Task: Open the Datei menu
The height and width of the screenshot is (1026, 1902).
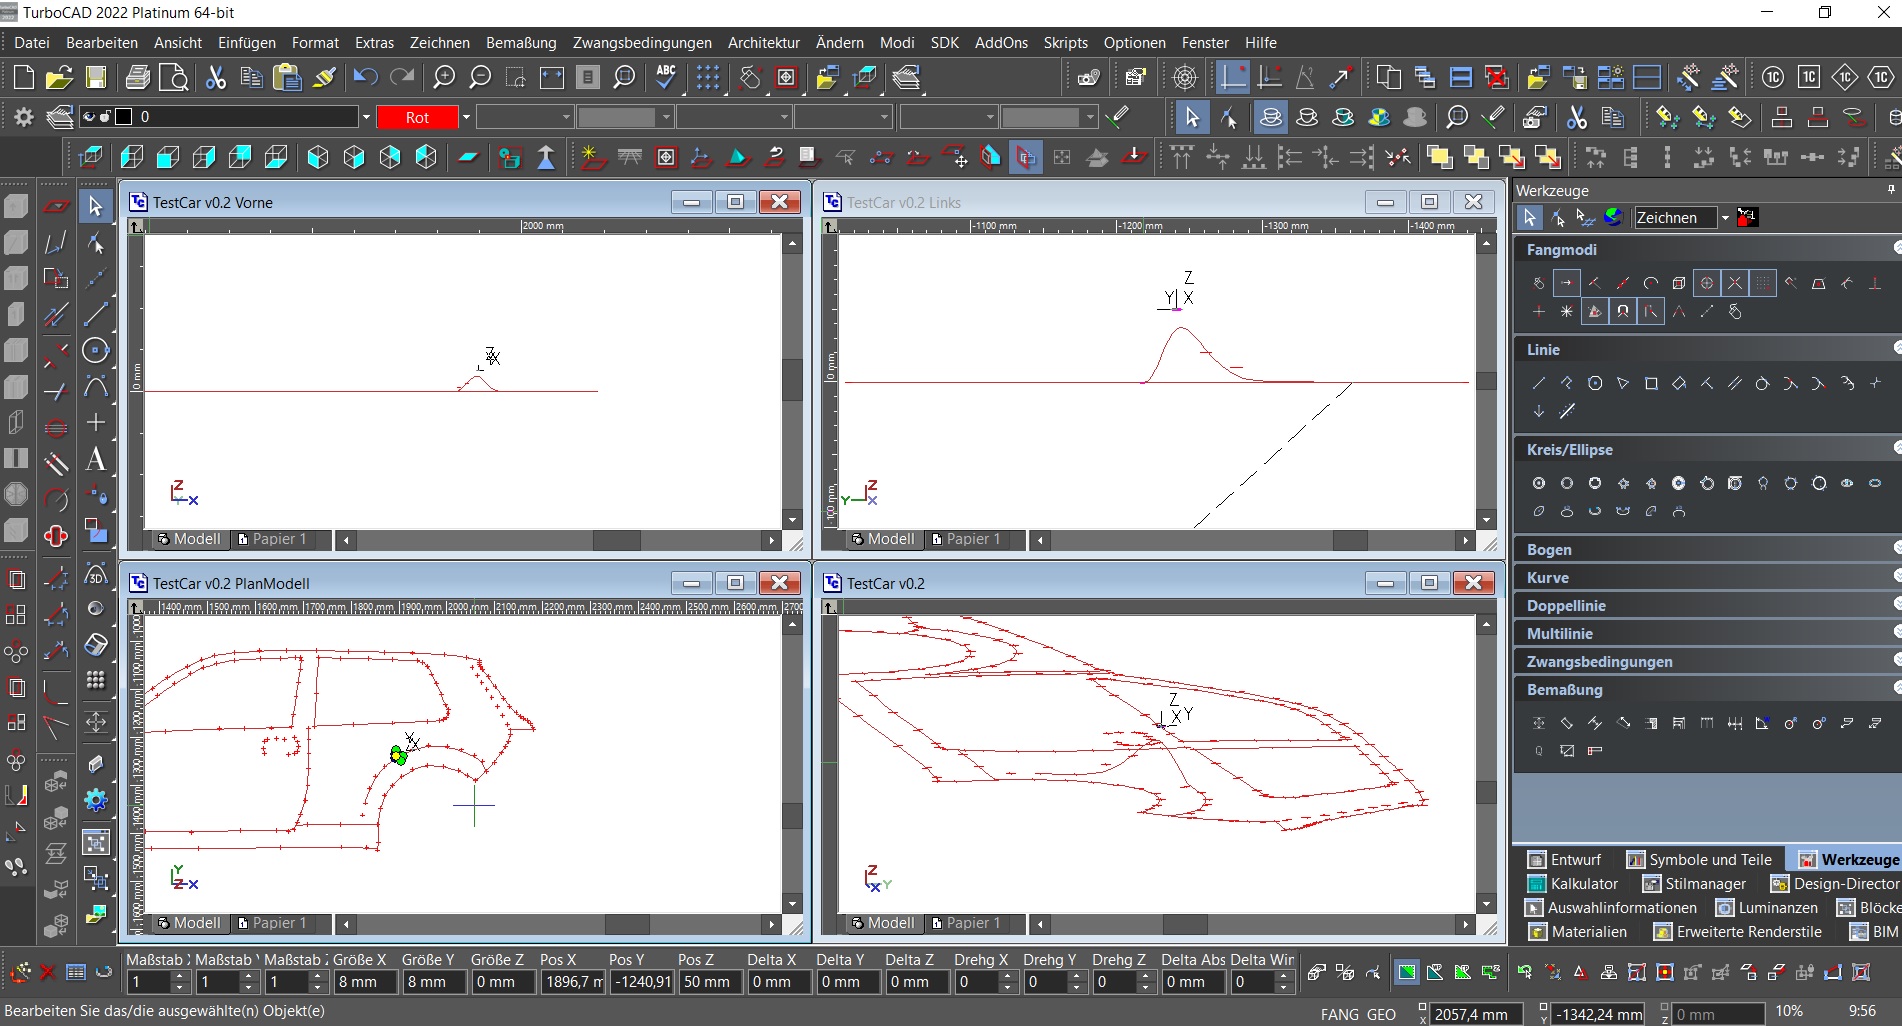Action: [x=32, y=42]
